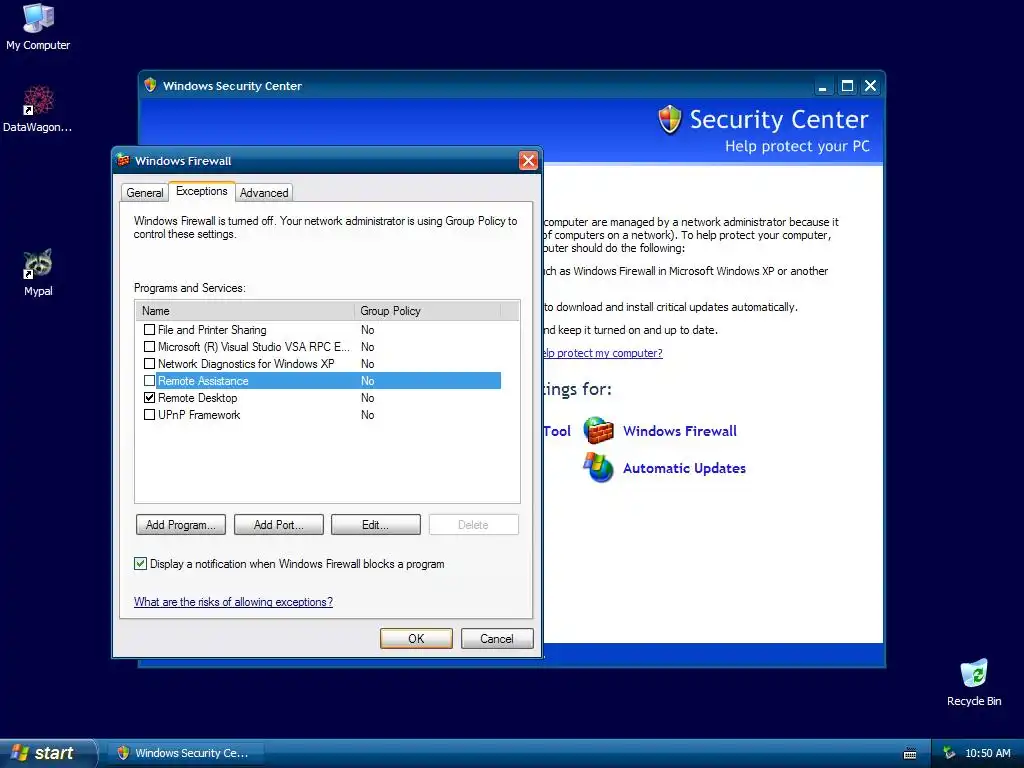
Task: Click the protect my computer help link
Action: [603, 353]
